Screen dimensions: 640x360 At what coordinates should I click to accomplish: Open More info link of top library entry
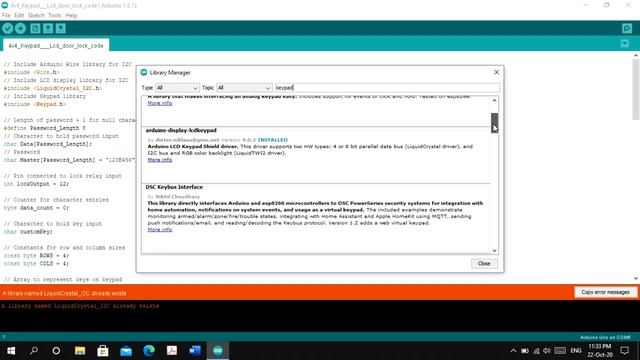pos(160,103)
